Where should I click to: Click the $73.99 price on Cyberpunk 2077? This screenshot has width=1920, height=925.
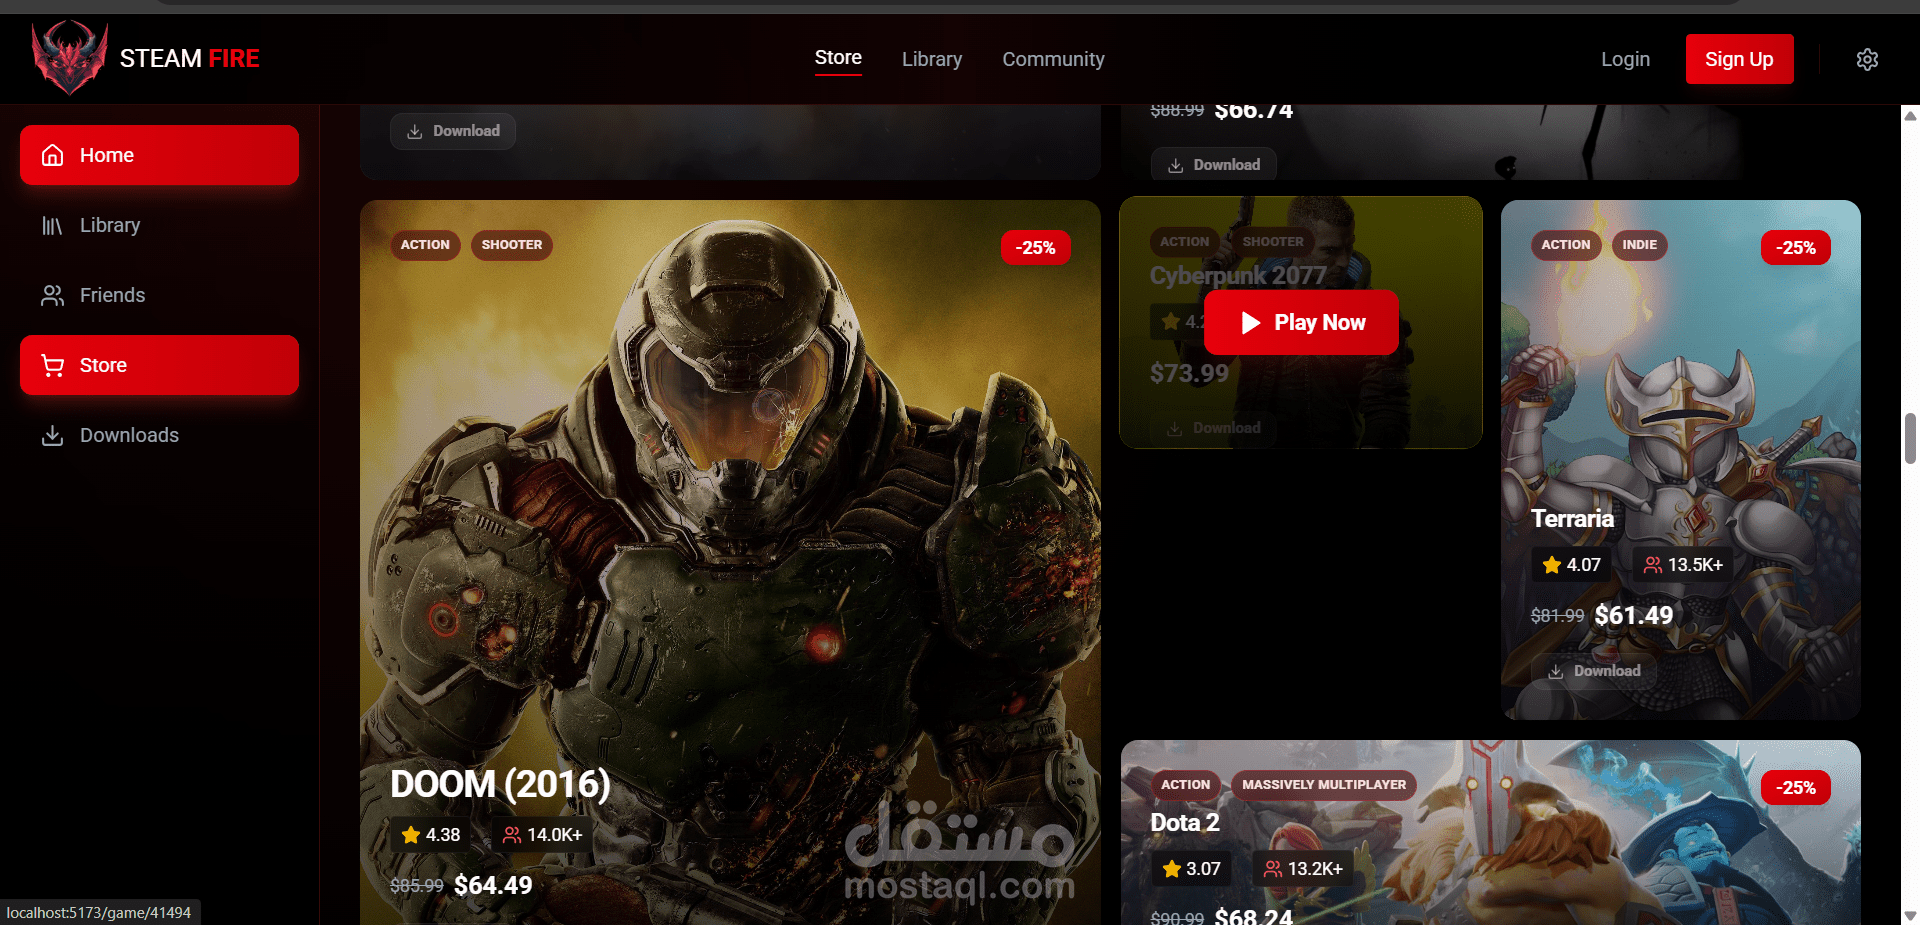point(1189,373)
